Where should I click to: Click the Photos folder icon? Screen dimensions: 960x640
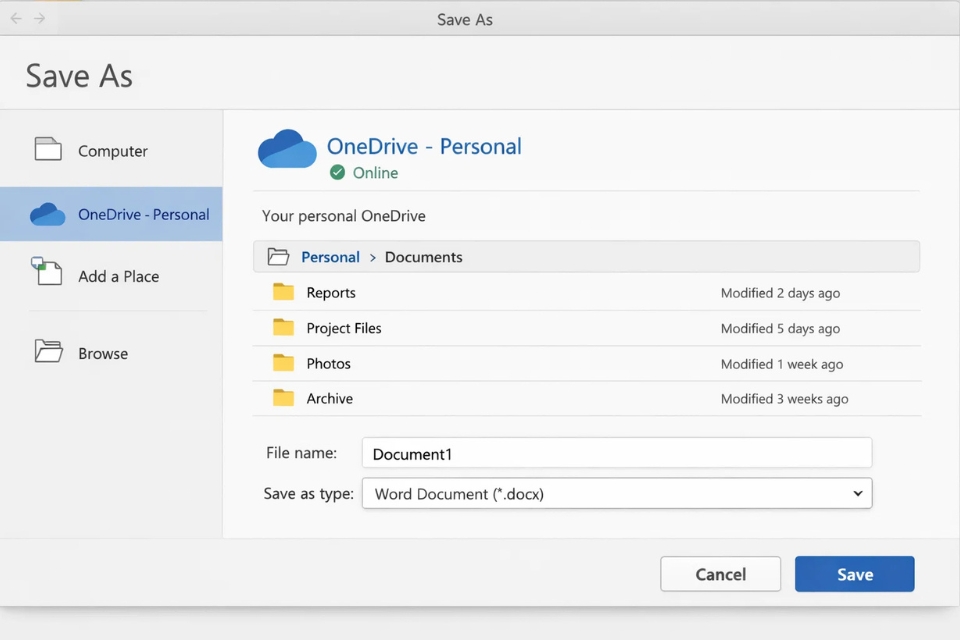click(x=283, y=363)
